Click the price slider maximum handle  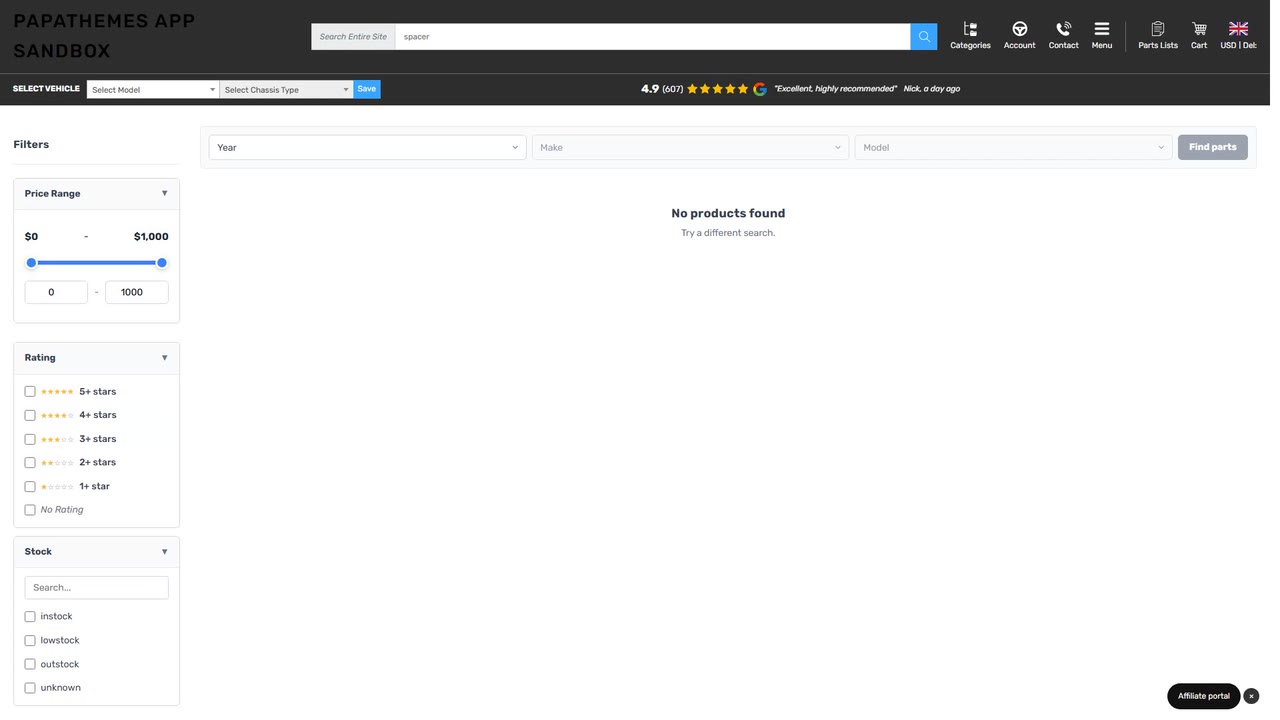[x=162, y=263]
